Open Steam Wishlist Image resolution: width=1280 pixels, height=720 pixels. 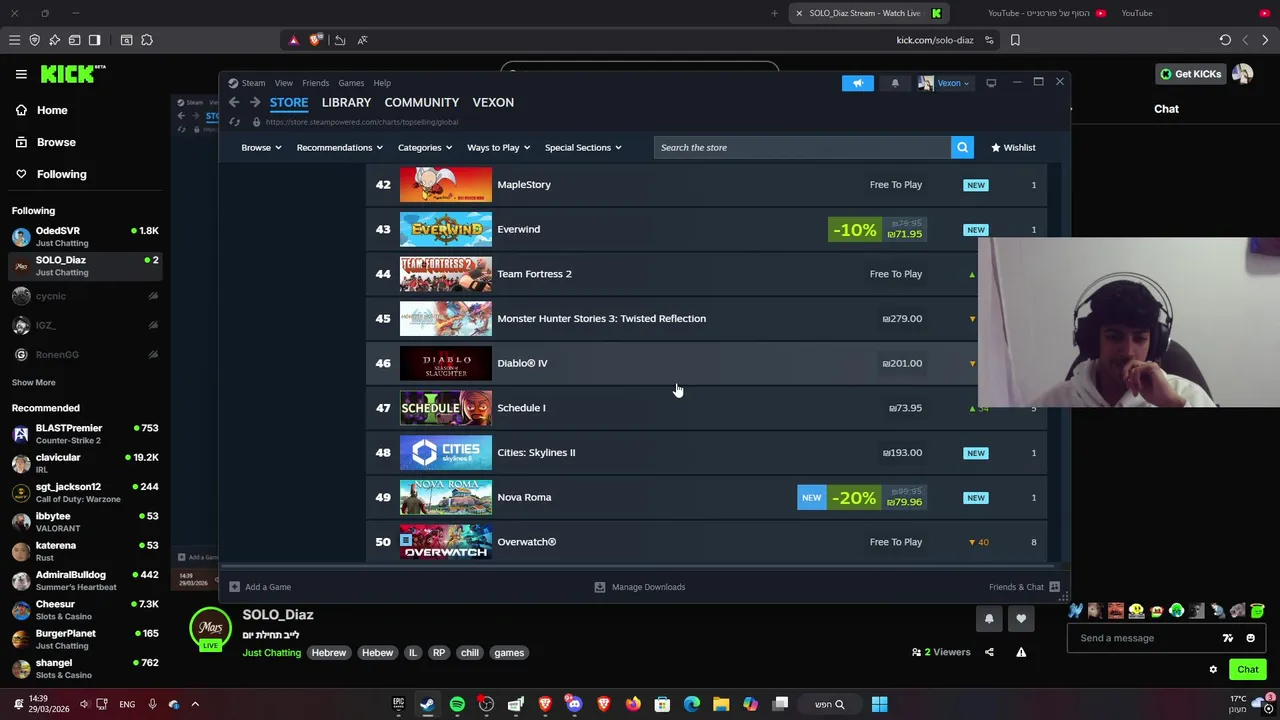[x=1013, y=147]
